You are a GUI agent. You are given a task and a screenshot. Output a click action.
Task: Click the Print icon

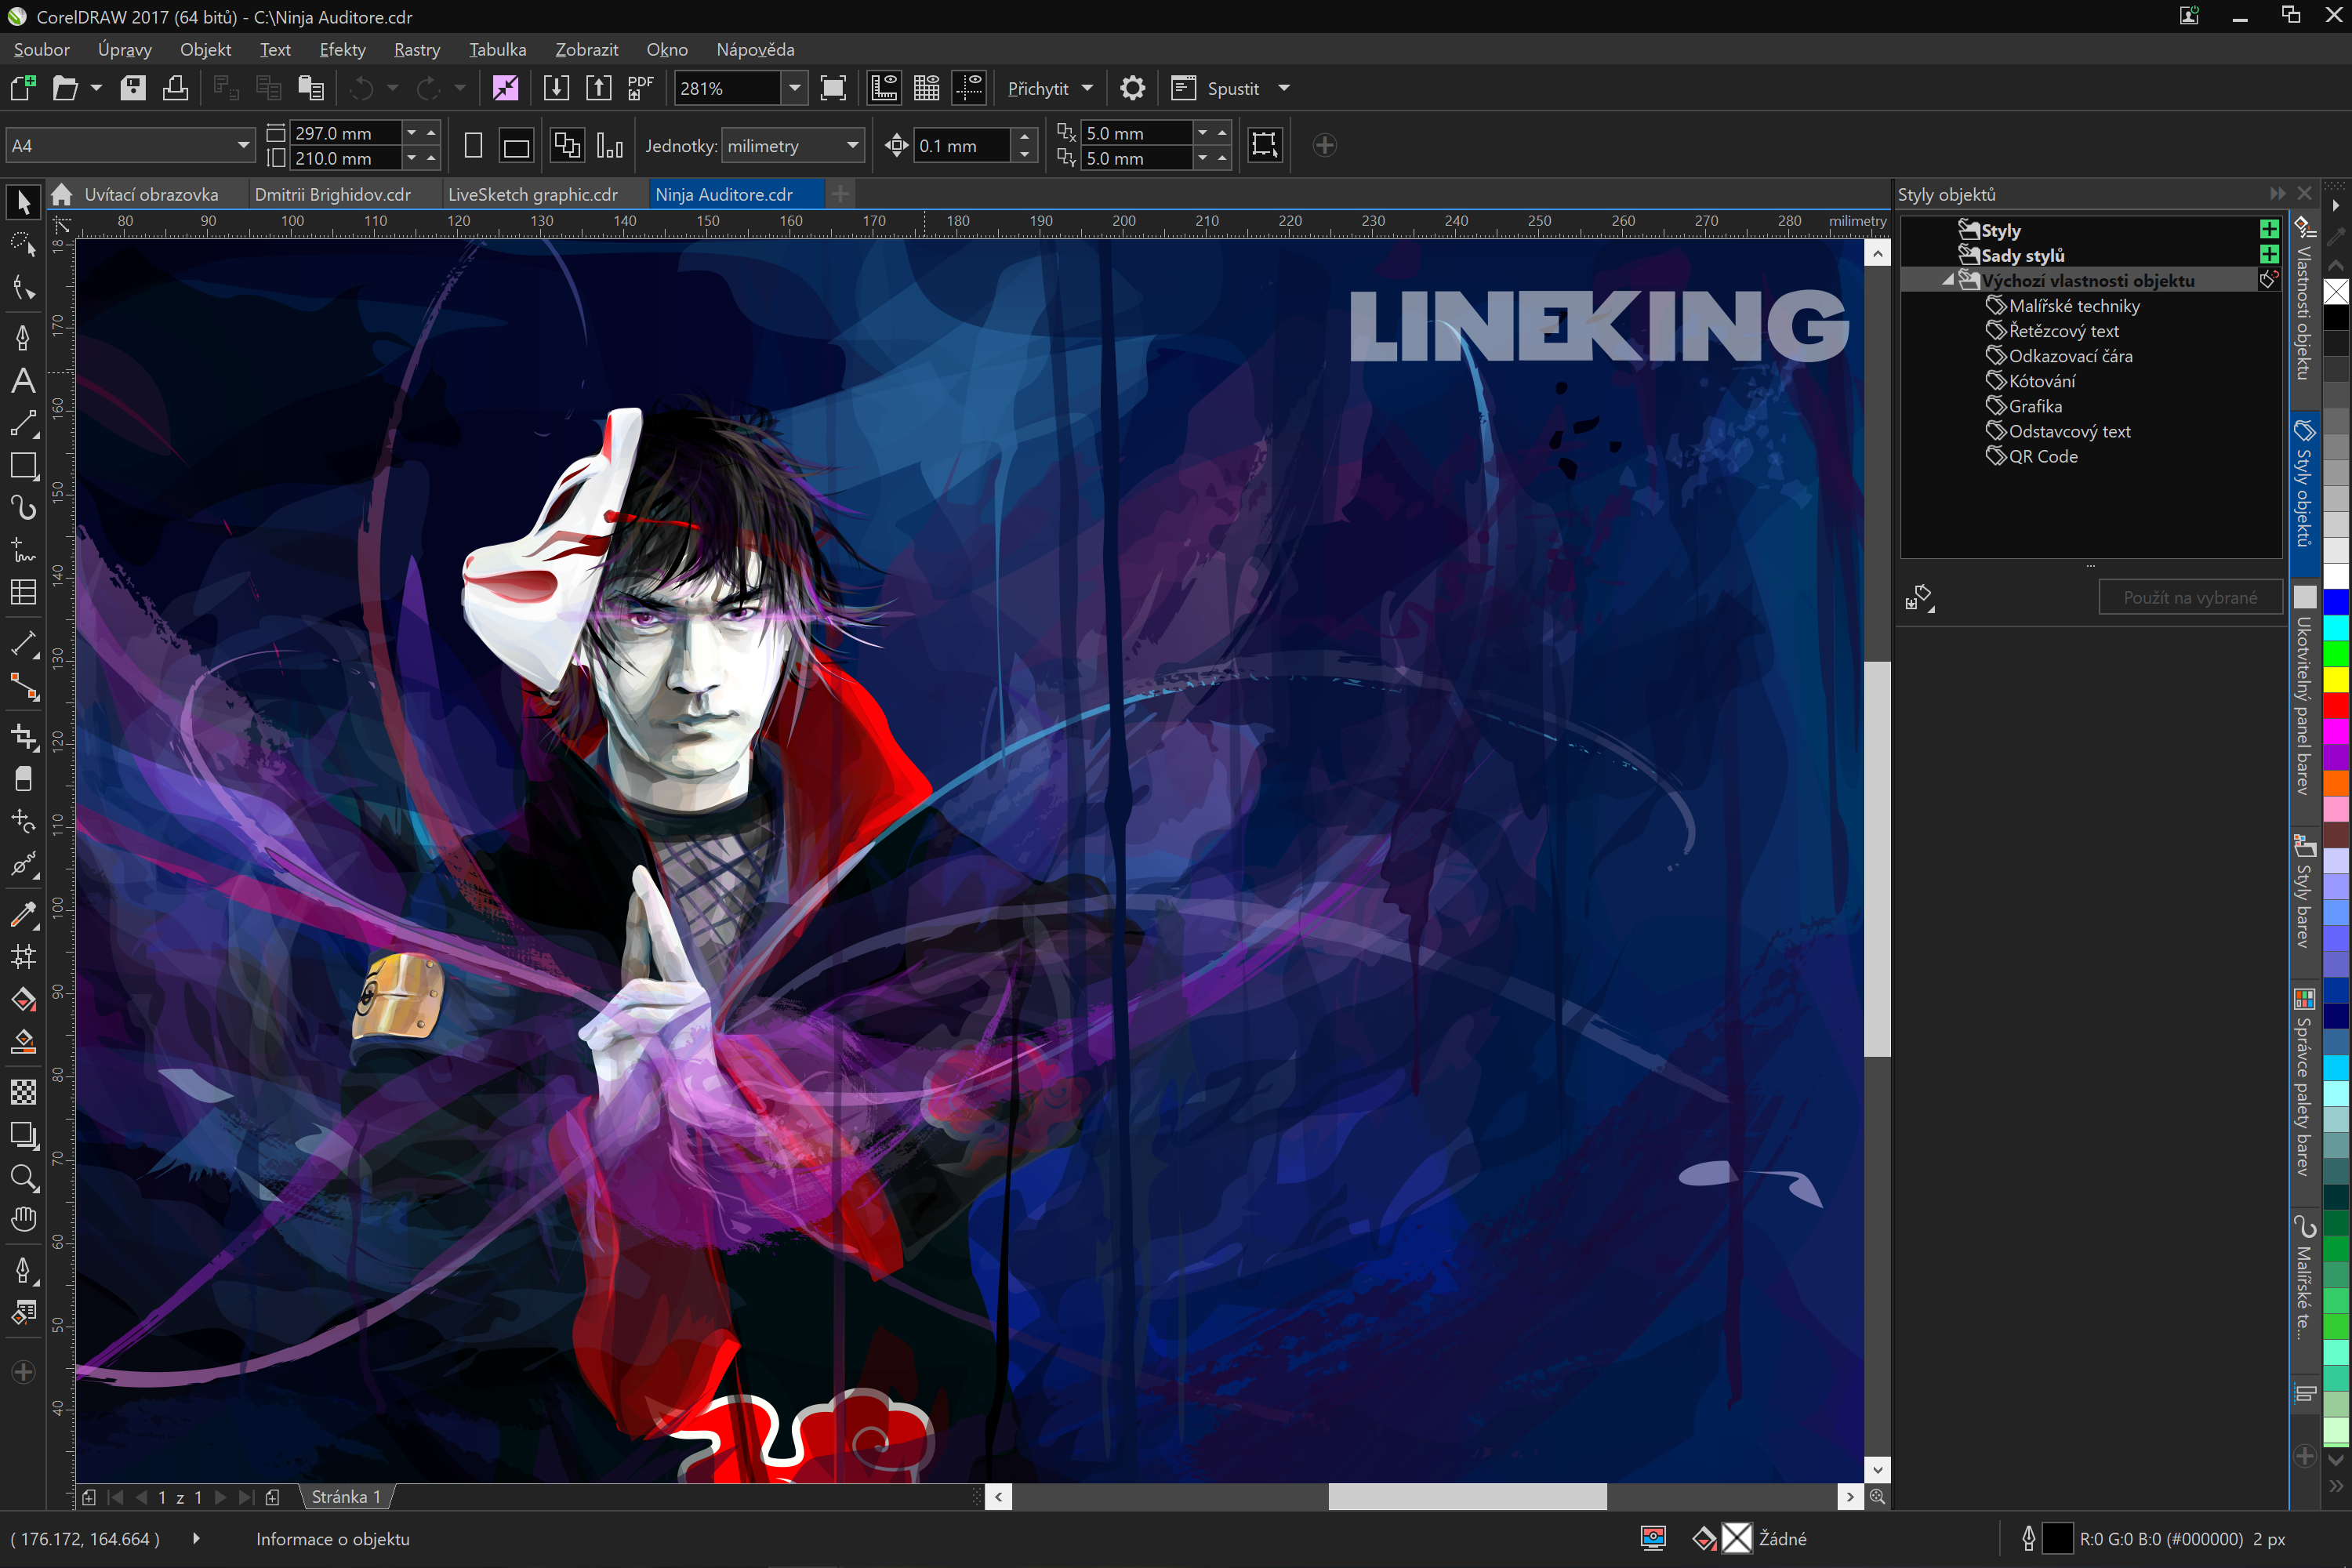click(175, 88)
